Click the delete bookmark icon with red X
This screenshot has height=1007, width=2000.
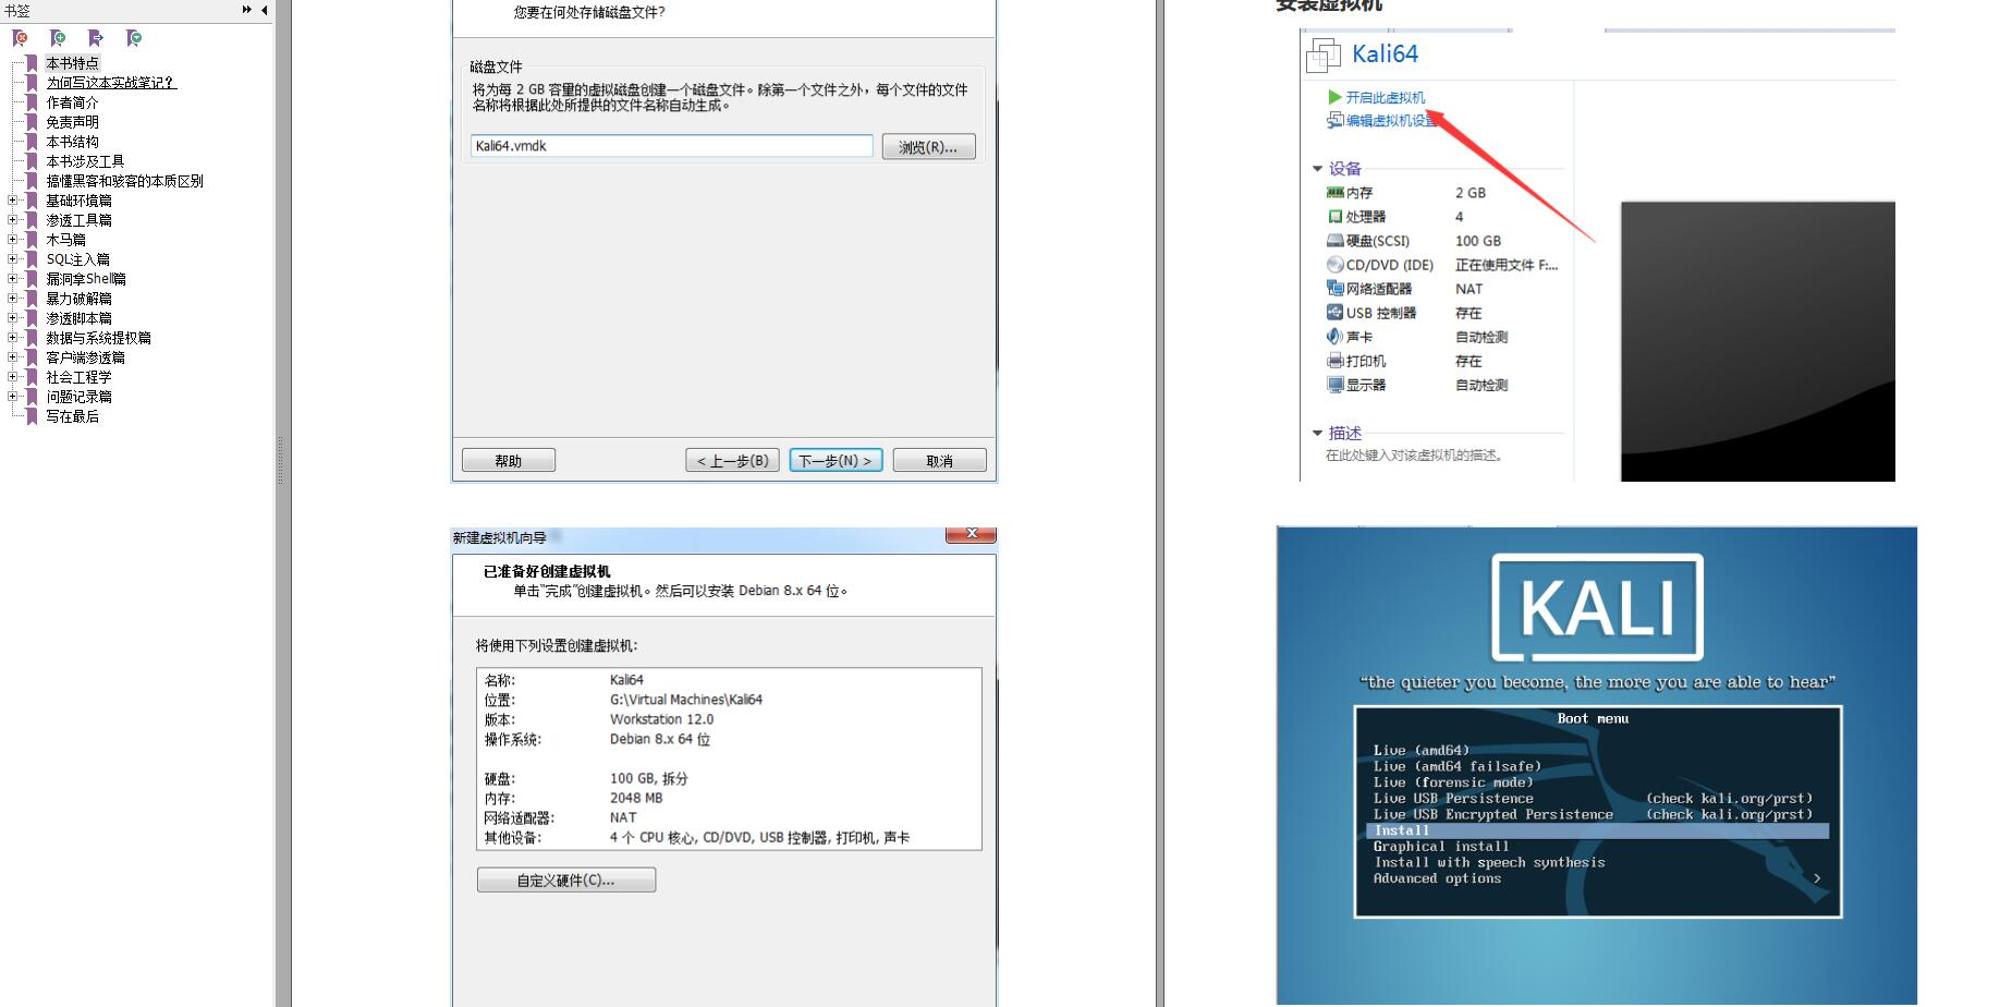click(x=20, y=38)
